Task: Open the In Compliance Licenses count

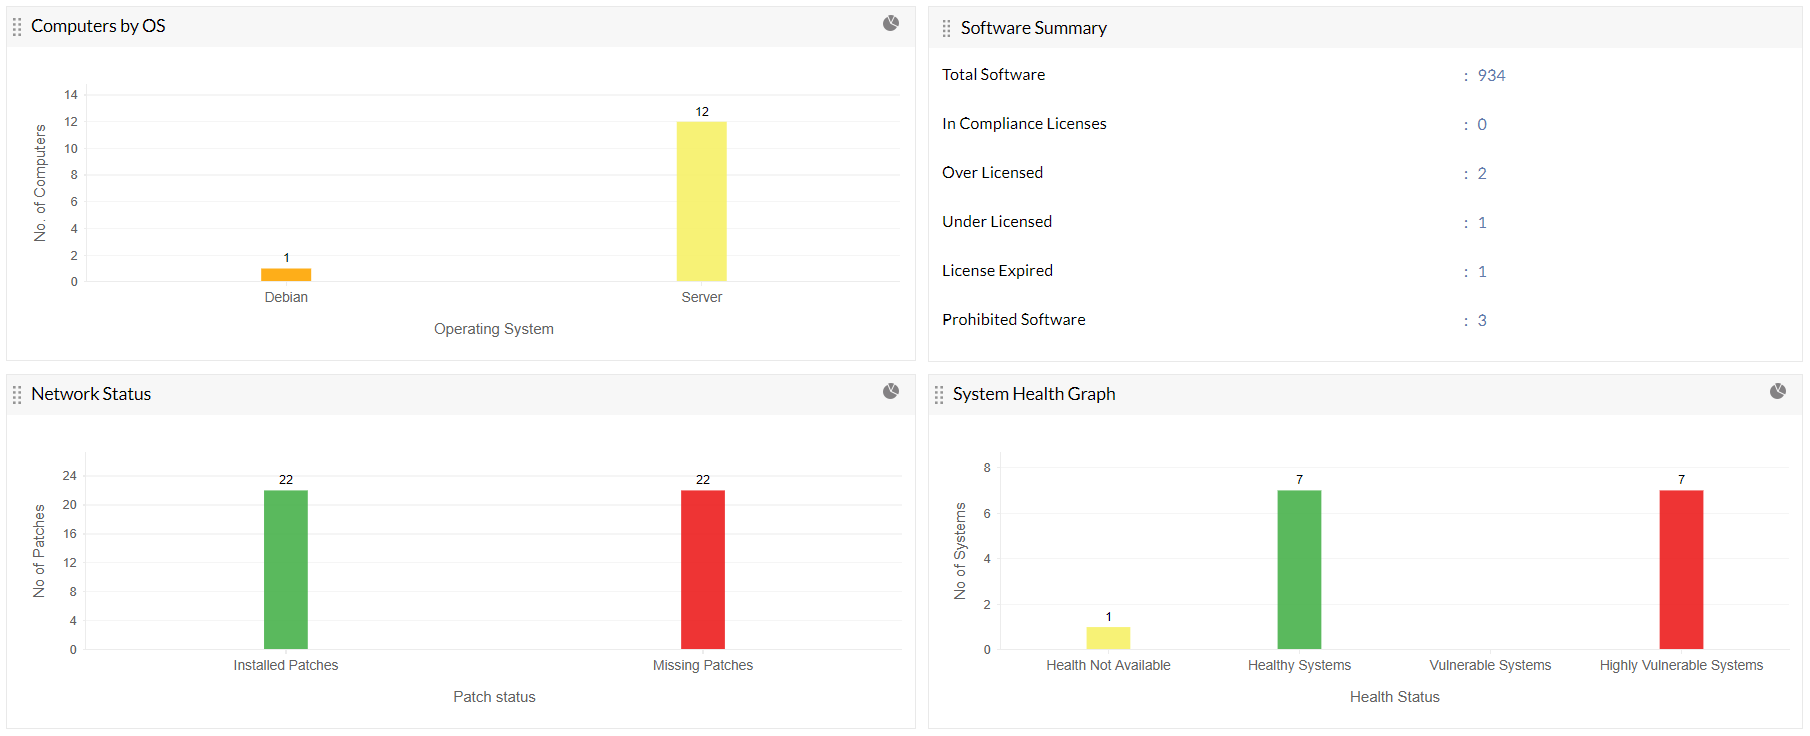Action: (1482, 125)
